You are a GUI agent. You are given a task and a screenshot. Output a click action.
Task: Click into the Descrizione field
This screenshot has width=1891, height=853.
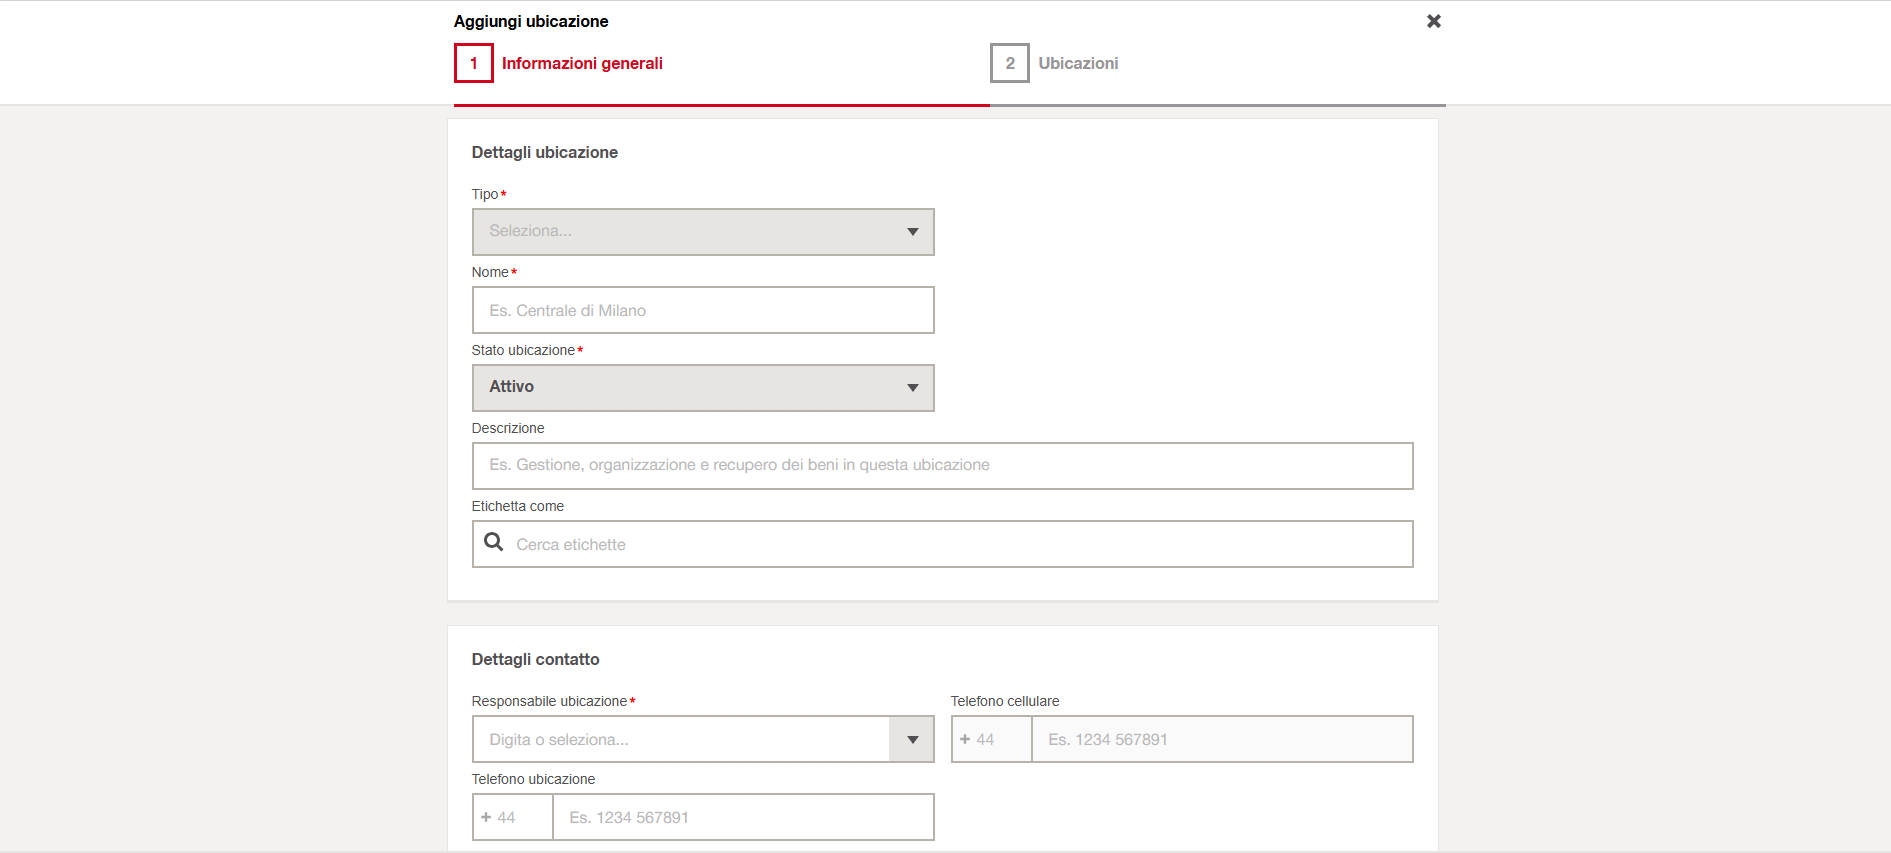click(x=942, y=466)
